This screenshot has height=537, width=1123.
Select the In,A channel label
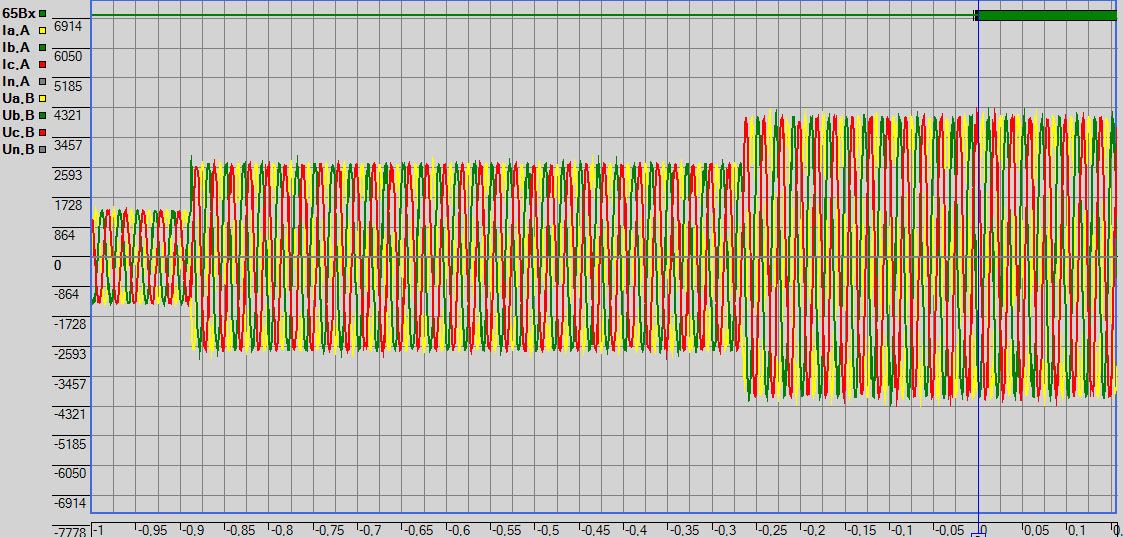(16, 82)
